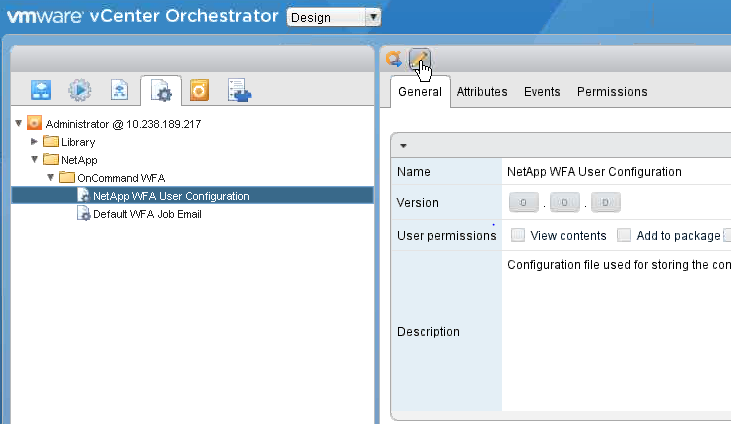Select the Library tree label
This screenshot has height=424, width=731.
point(78,142)
